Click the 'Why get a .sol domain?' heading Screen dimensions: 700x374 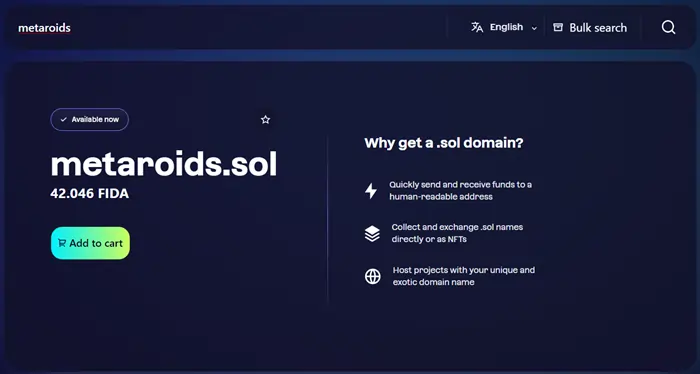point(444,143)
